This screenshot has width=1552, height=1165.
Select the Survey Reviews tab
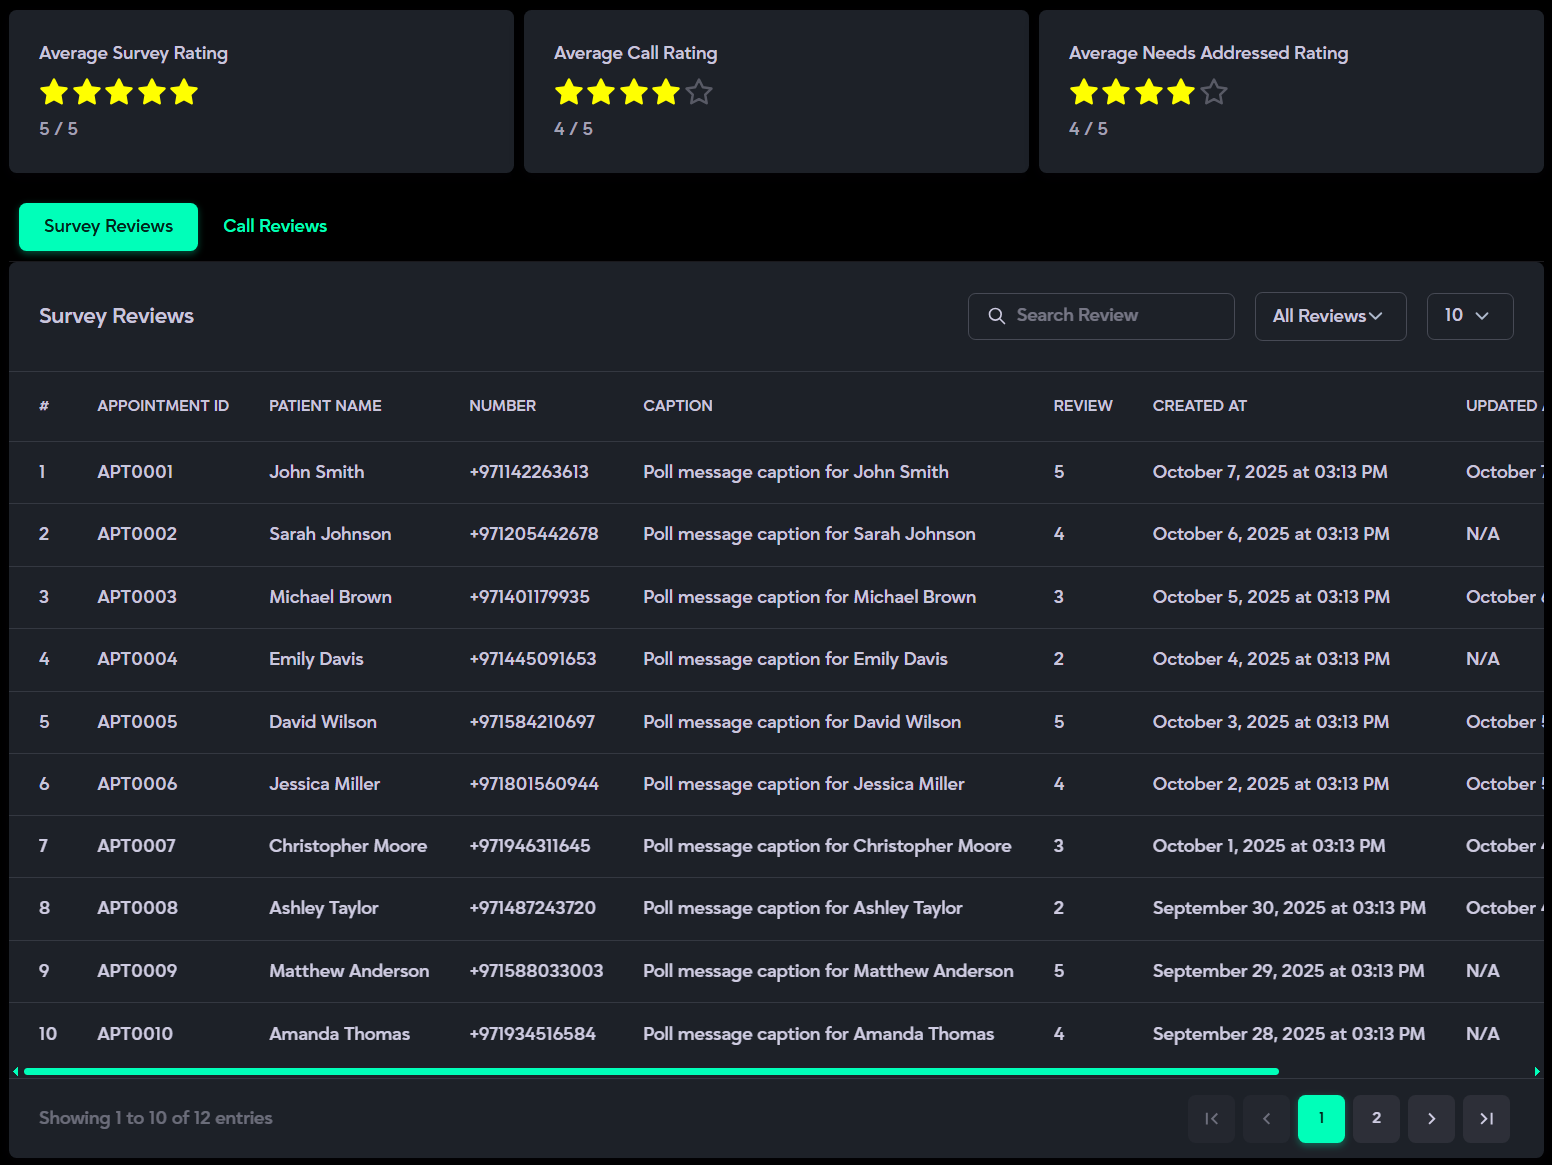click(x=108, y=226)
